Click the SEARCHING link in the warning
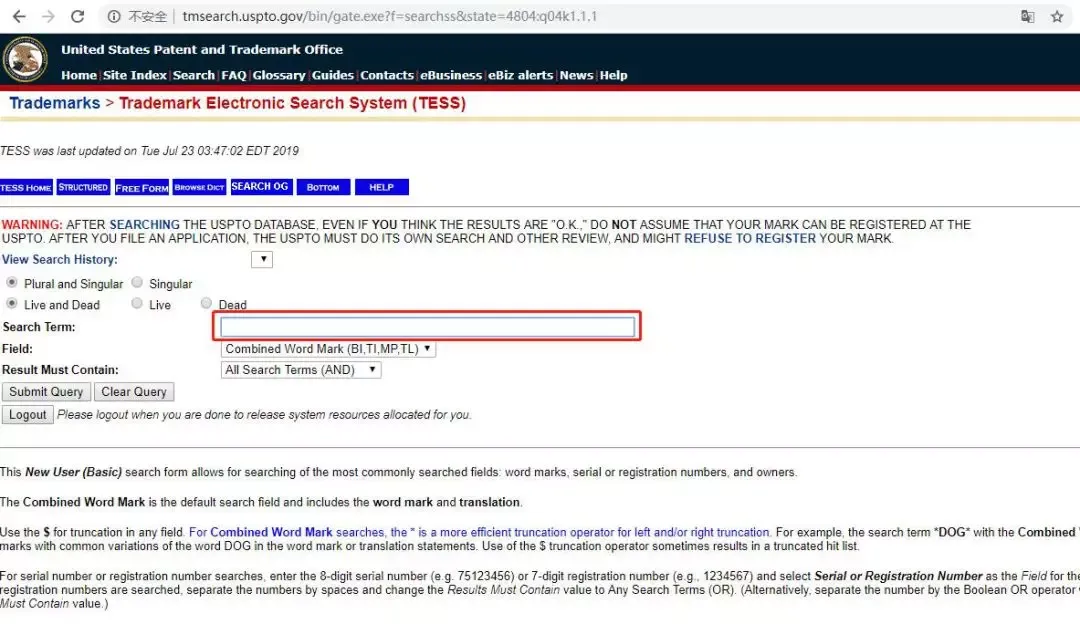The height and width of the screenshot is (624, 1080). (145, 225)
